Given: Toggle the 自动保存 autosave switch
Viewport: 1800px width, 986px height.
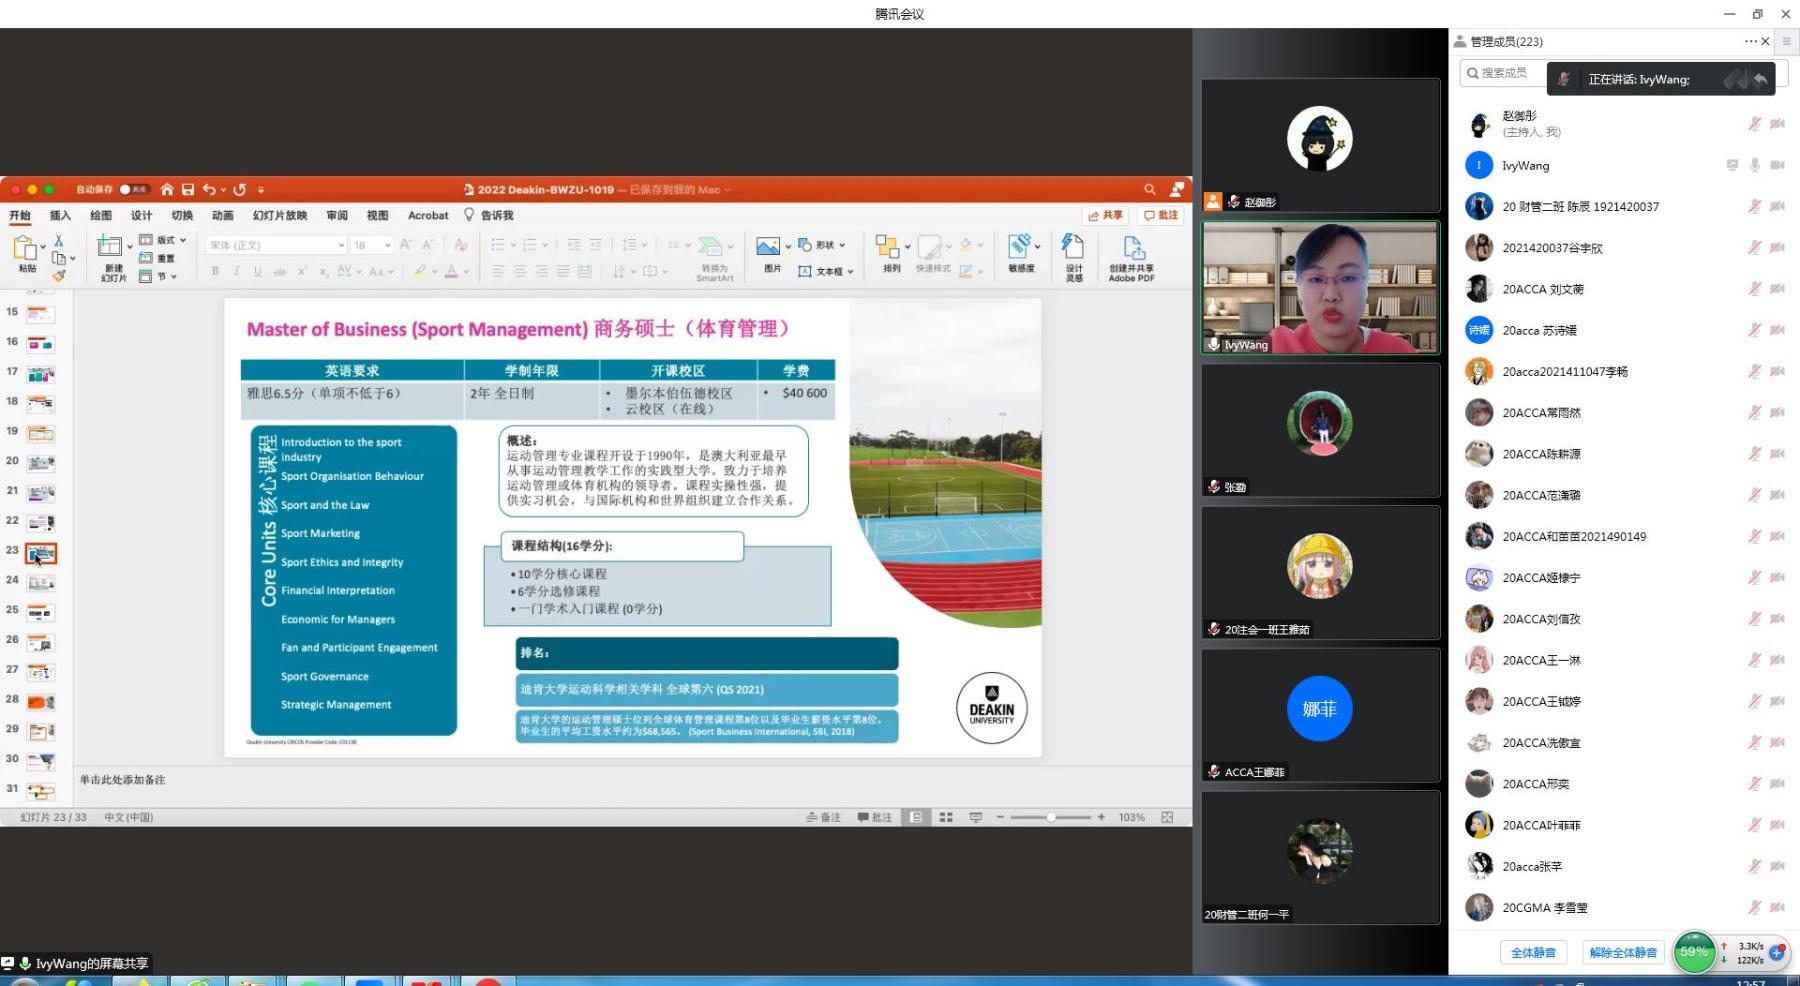Looking at the screenshot, I should pos(133,189).
